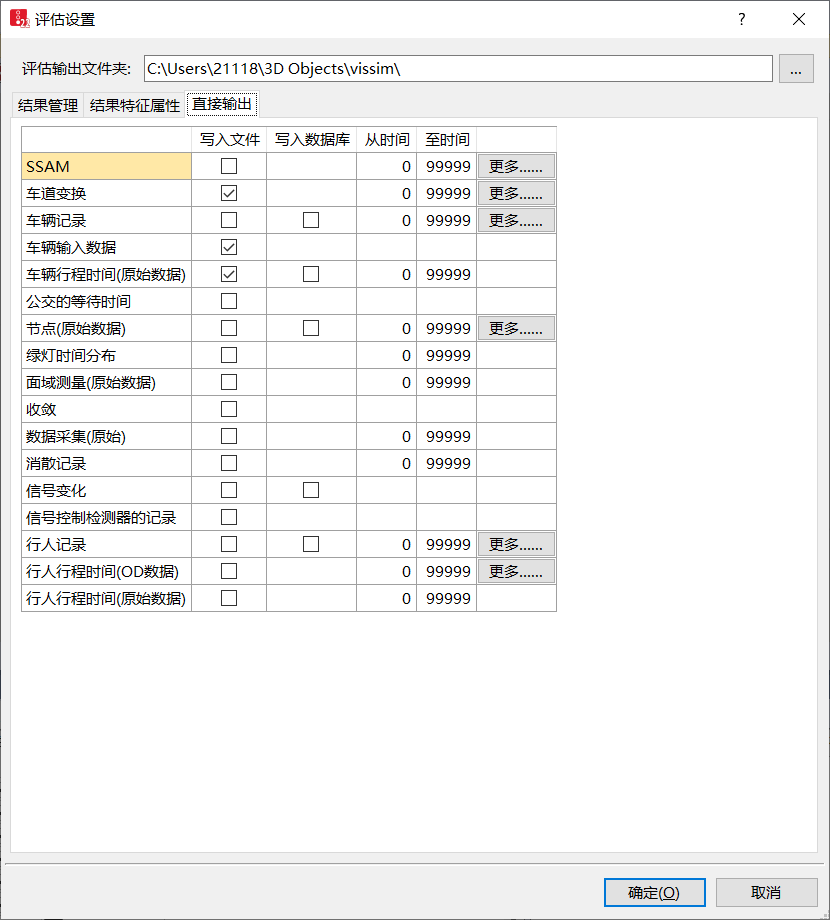Check 写入文件 for 绿灯时间分布
The height and width of the screenshot is (920, 830).
click(x=228, y=354)
